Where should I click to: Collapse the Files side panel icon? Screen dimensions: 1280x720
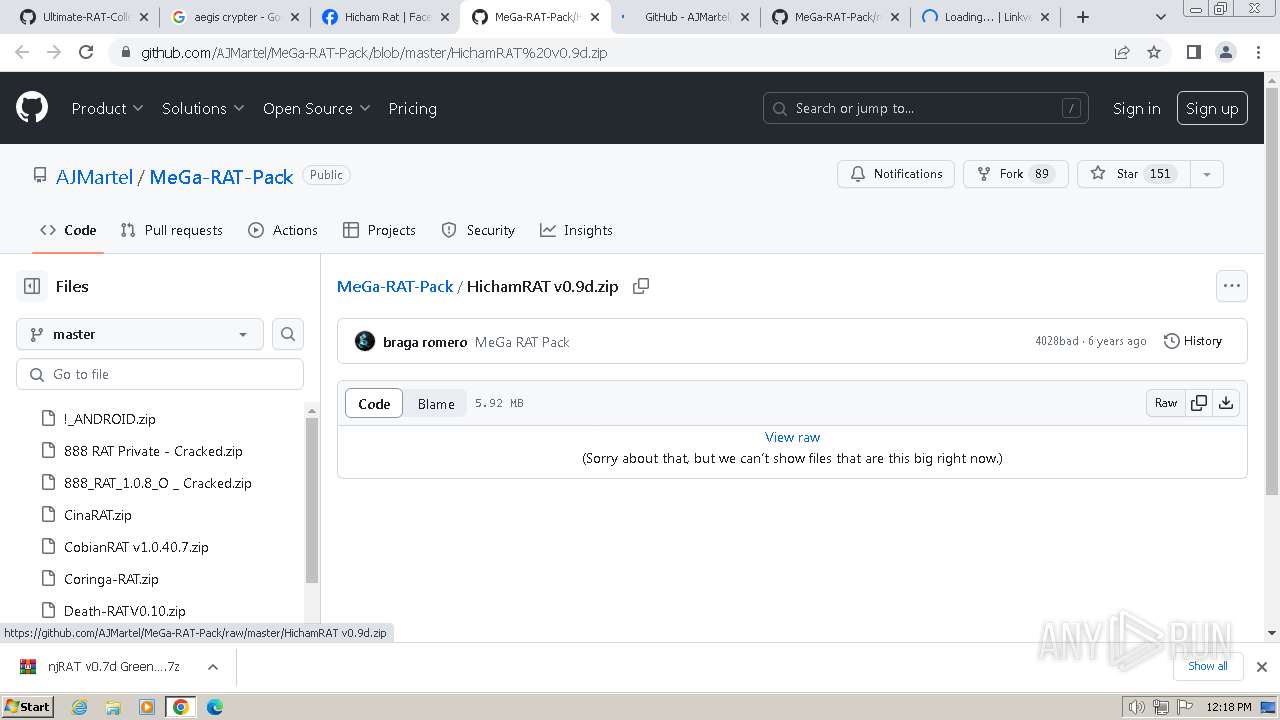(32, 286)
